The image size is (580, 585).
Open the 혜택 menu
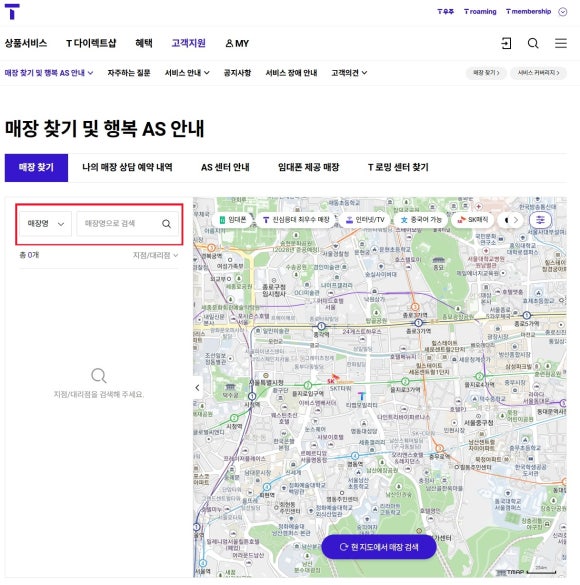[144, 43]
